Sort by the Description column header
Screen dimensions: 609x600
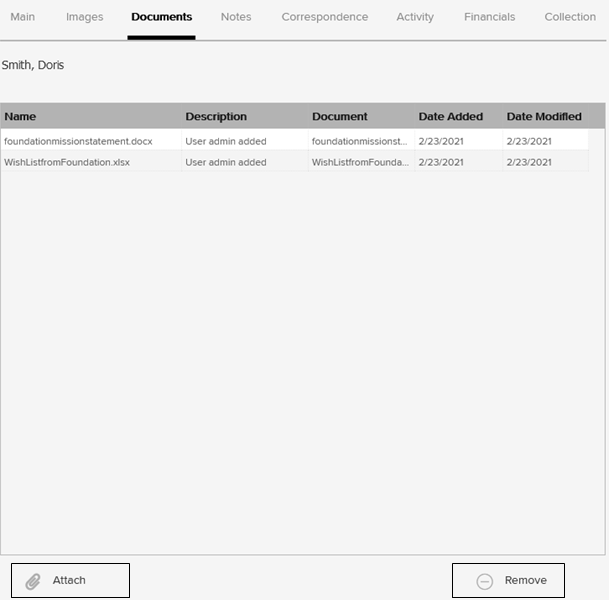tap(245, 116)
